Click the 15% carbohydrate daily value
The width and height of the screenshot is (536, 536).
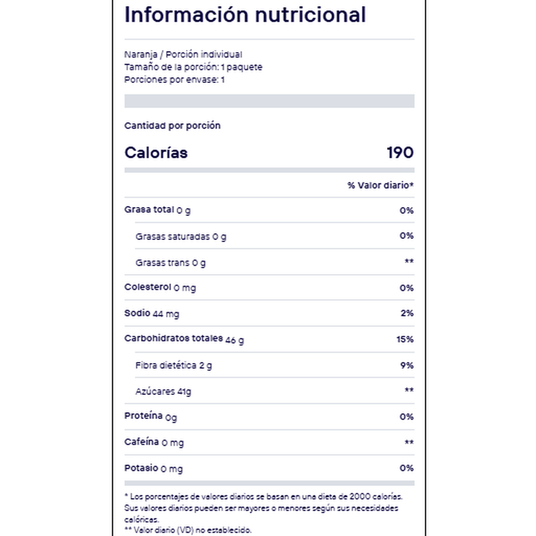tap(405, 339)
